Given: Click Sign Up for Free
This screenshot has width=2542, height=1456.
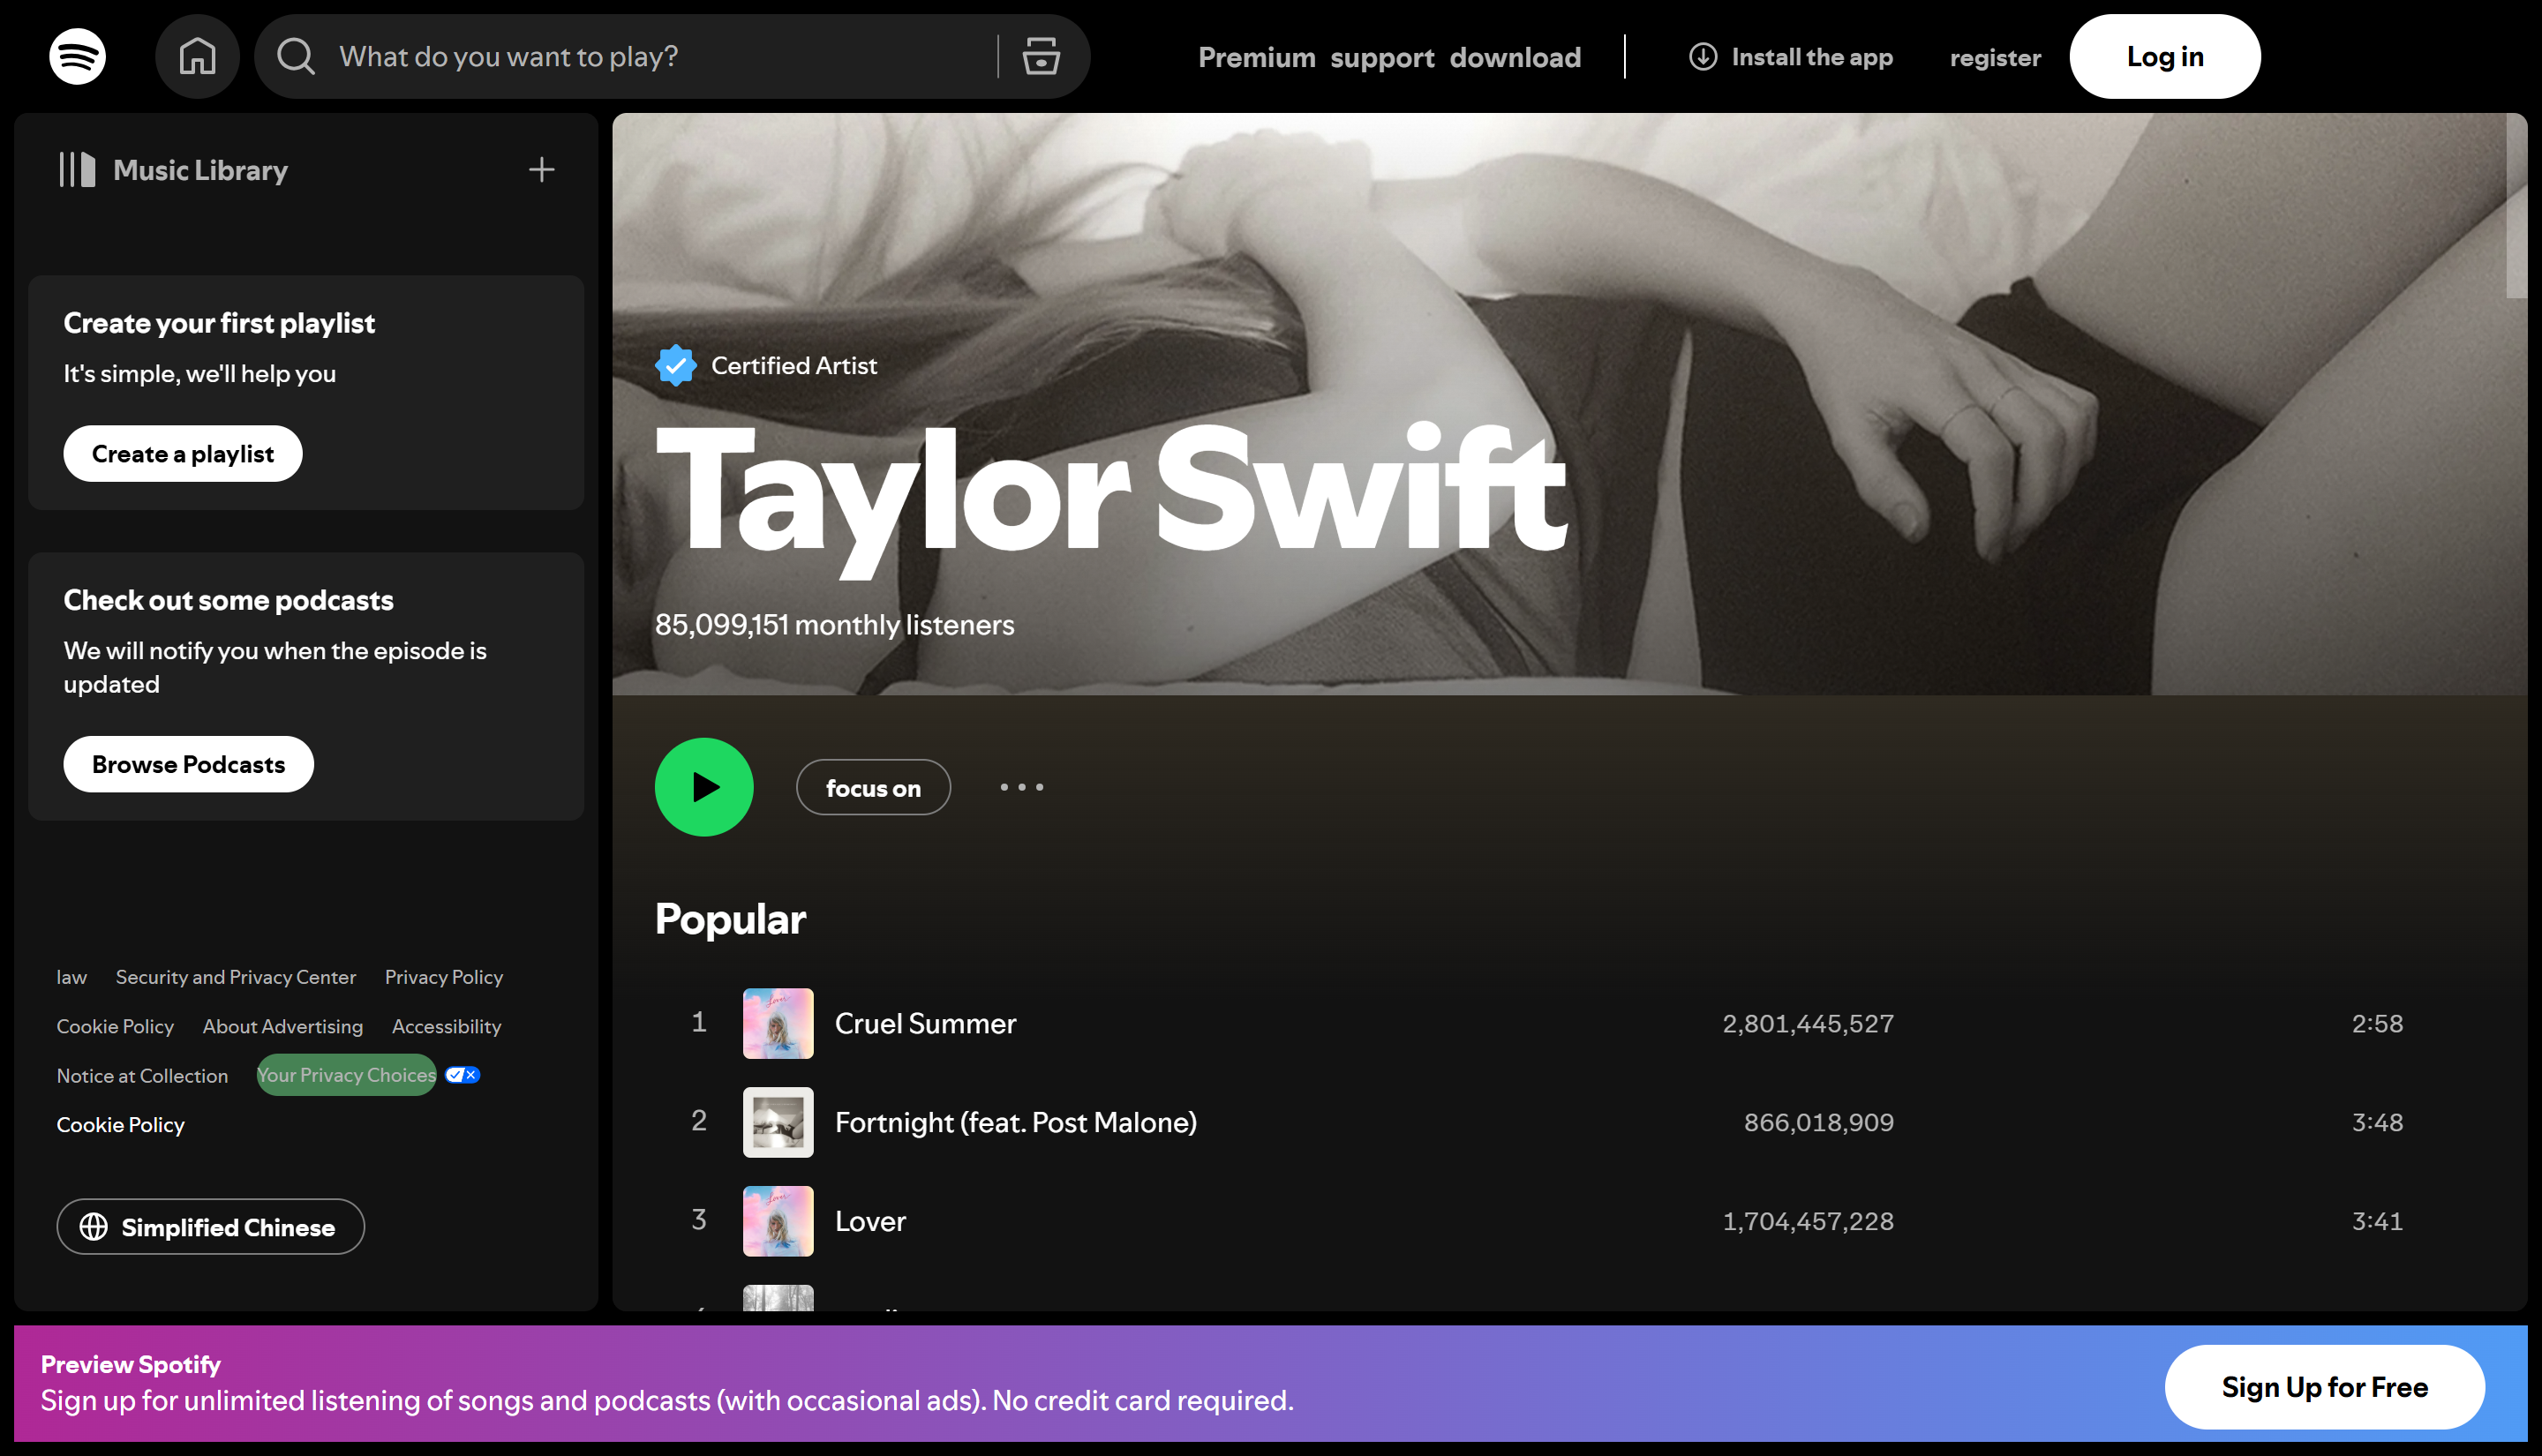Looking at the screenshot, I should point(2325,1387).
